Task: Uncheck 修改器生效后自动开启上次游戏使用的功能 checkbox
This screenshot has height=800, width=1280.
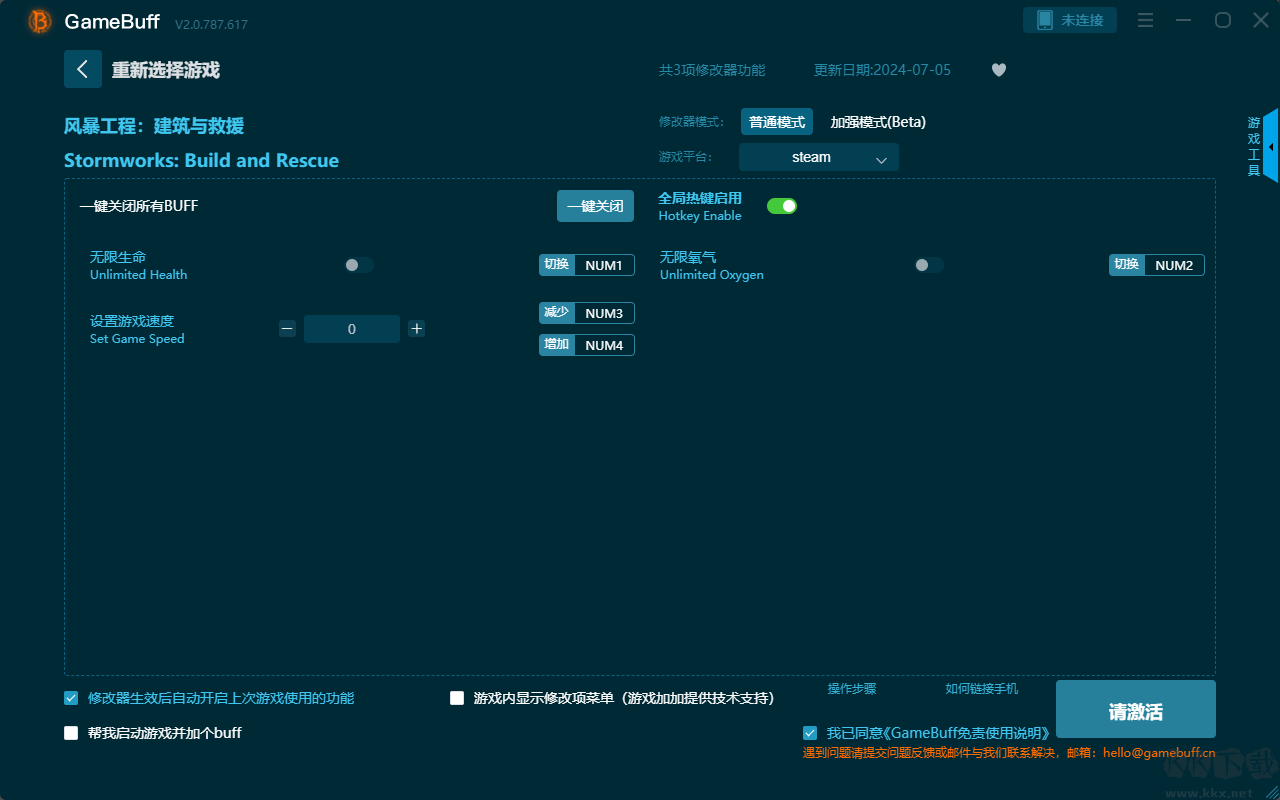Action: pyautogui.click(x=71, y=698)
